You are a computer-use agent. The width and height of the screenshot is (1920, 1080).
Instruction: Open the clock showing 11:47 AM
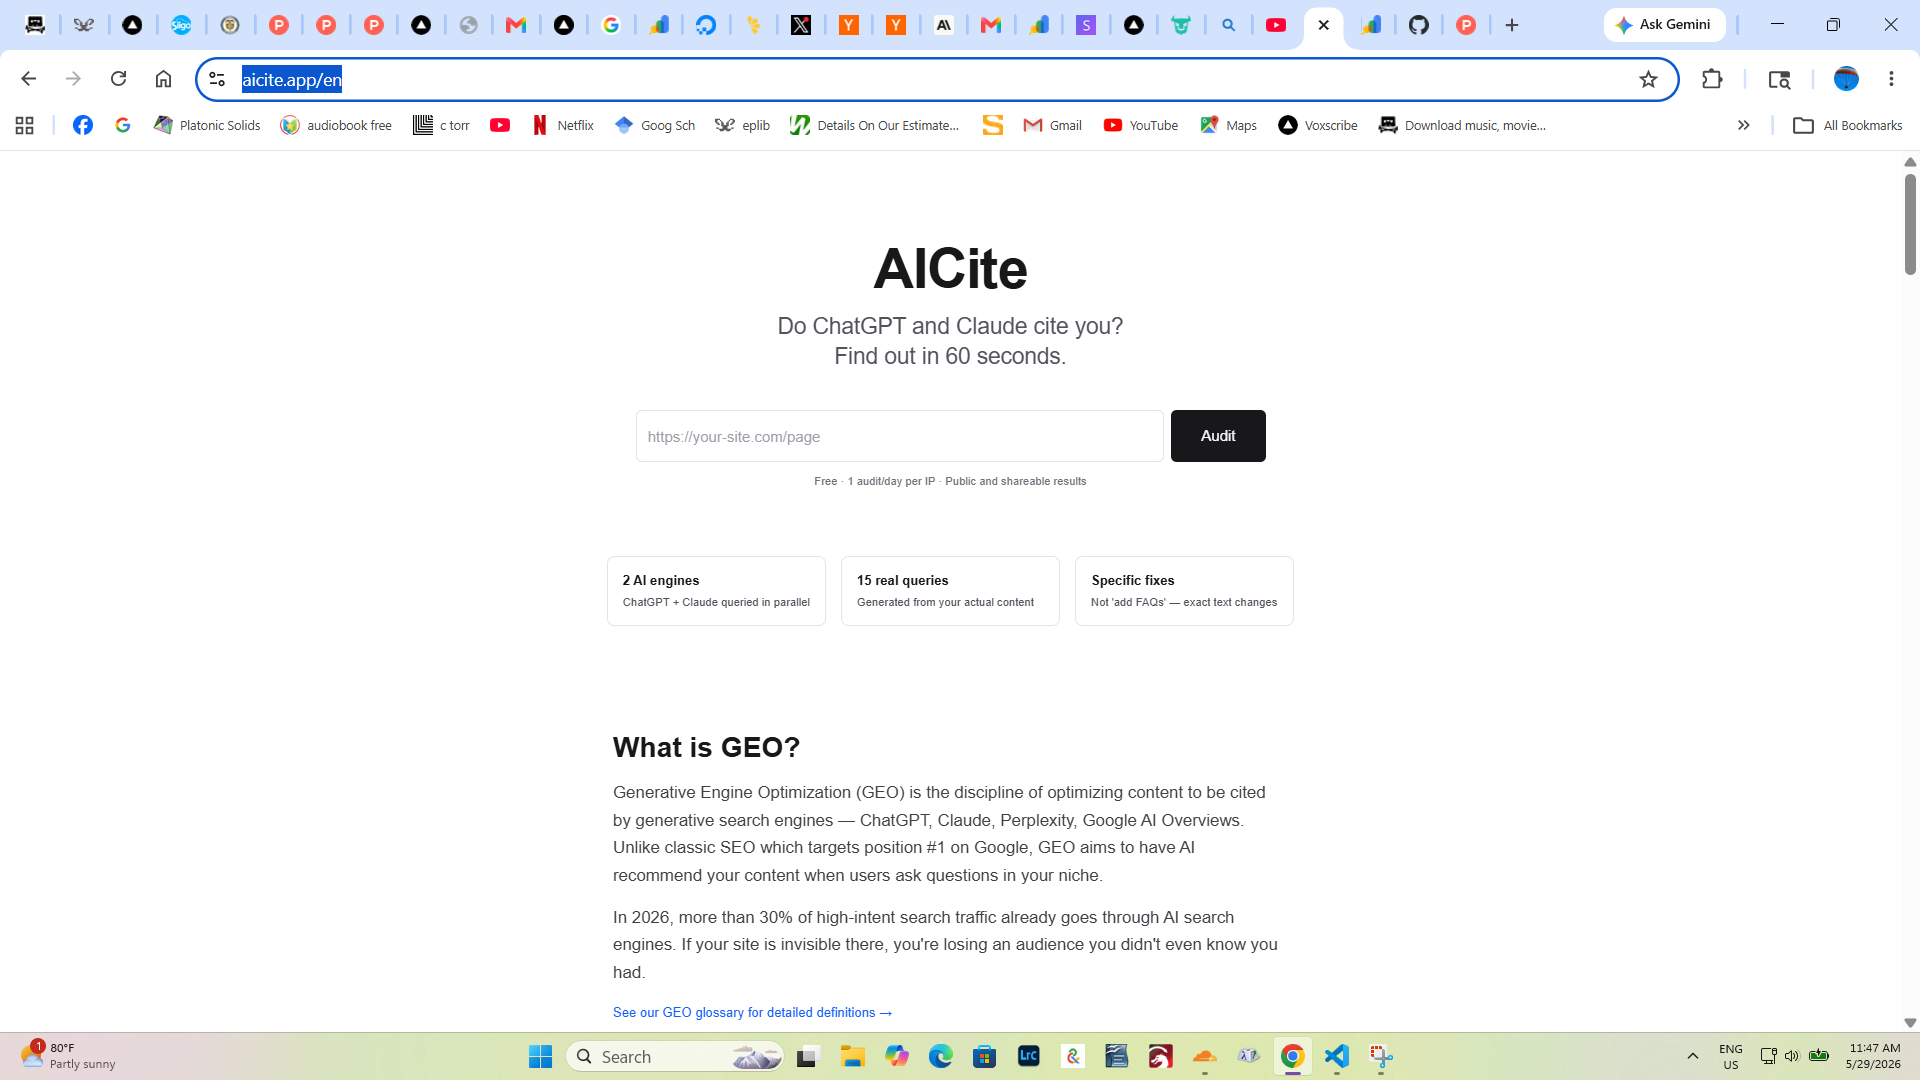click(x=1872, y=1056)
